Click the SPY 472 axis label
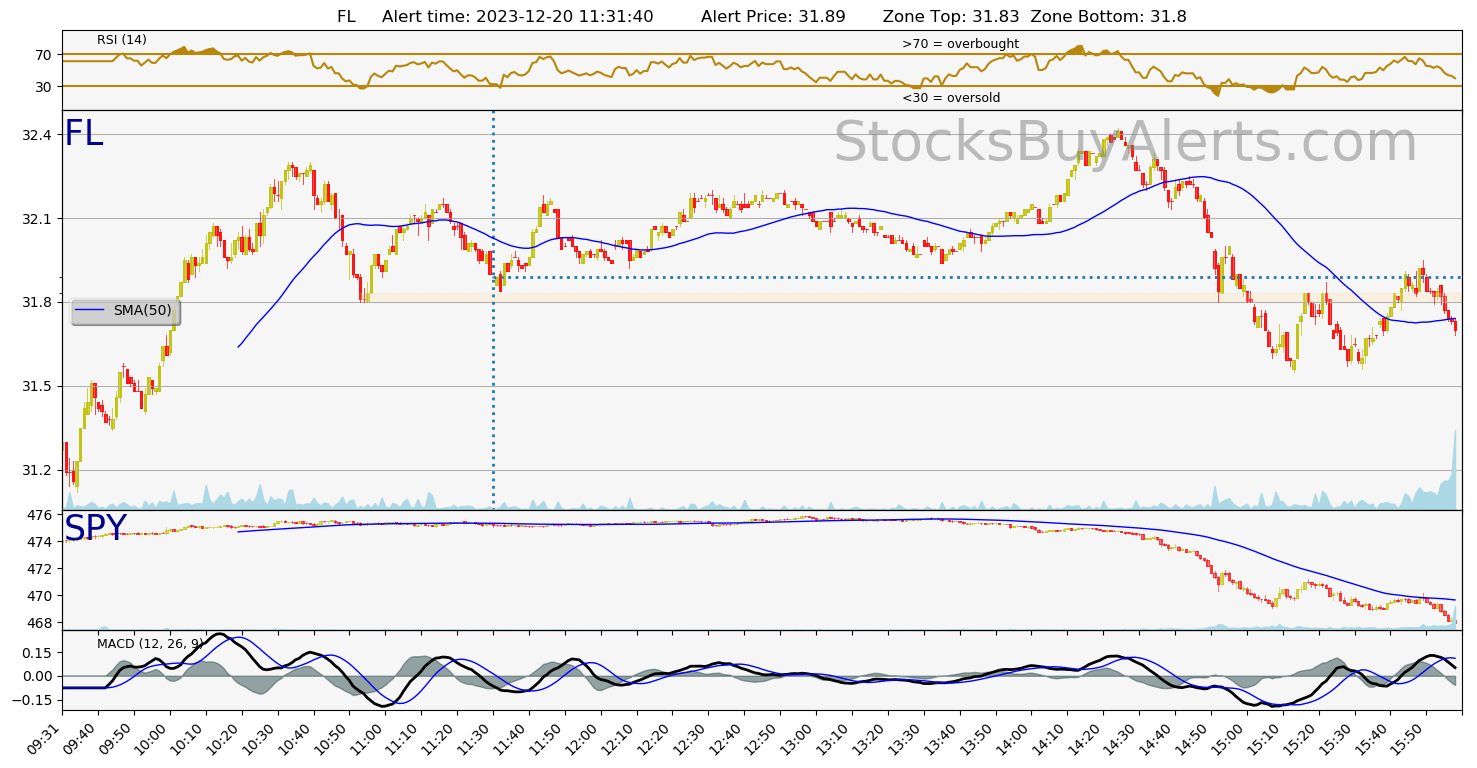Image resolution: width=1477 pixels, height=768 pixels. [40, 569]
